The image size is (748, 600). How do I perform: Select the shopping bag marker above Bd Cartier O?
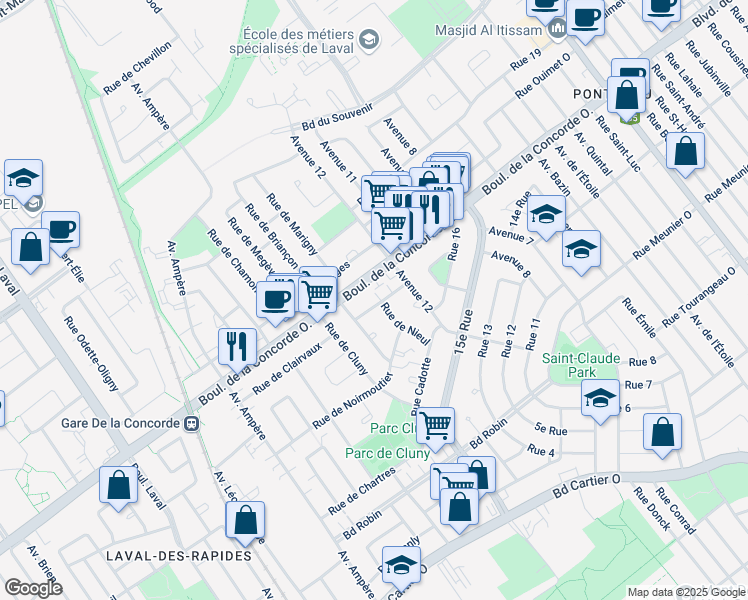pos(459,507)
